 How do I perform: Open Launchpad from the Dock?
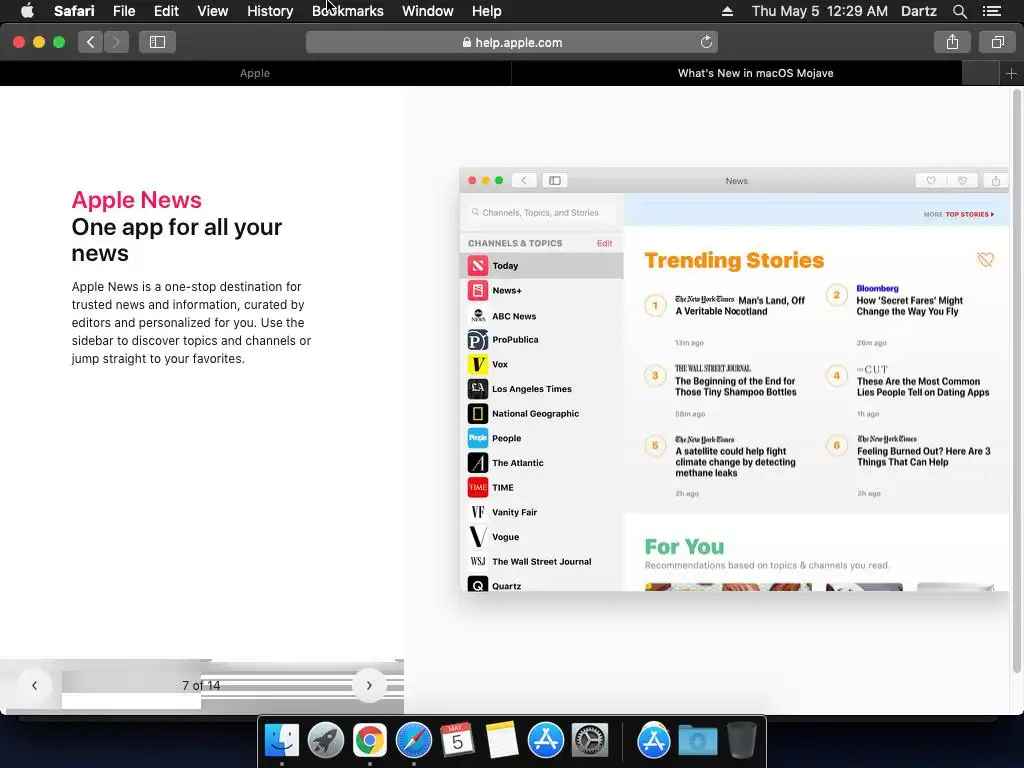(x=326, y=741)
